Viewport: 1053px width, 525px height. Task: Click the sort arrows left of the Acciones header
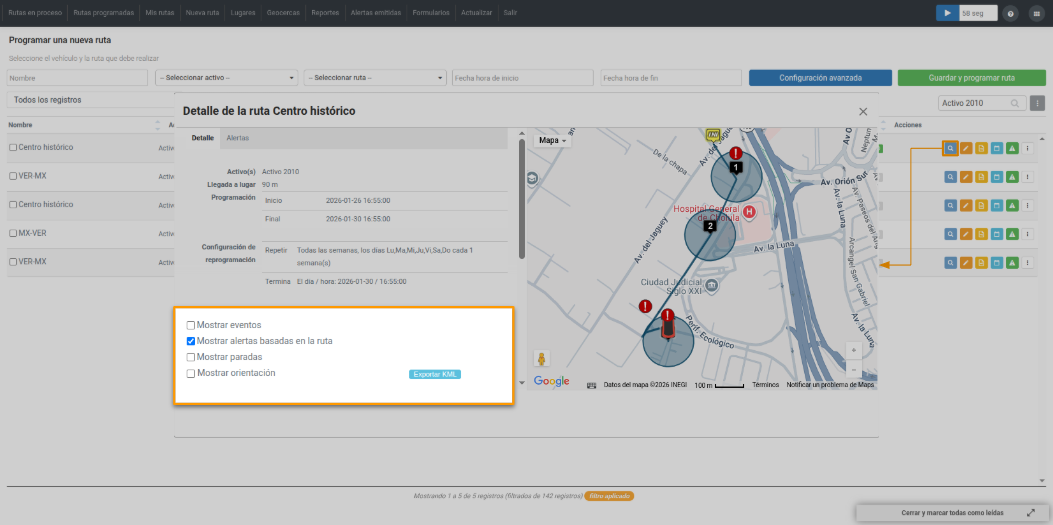click(882, 125)
